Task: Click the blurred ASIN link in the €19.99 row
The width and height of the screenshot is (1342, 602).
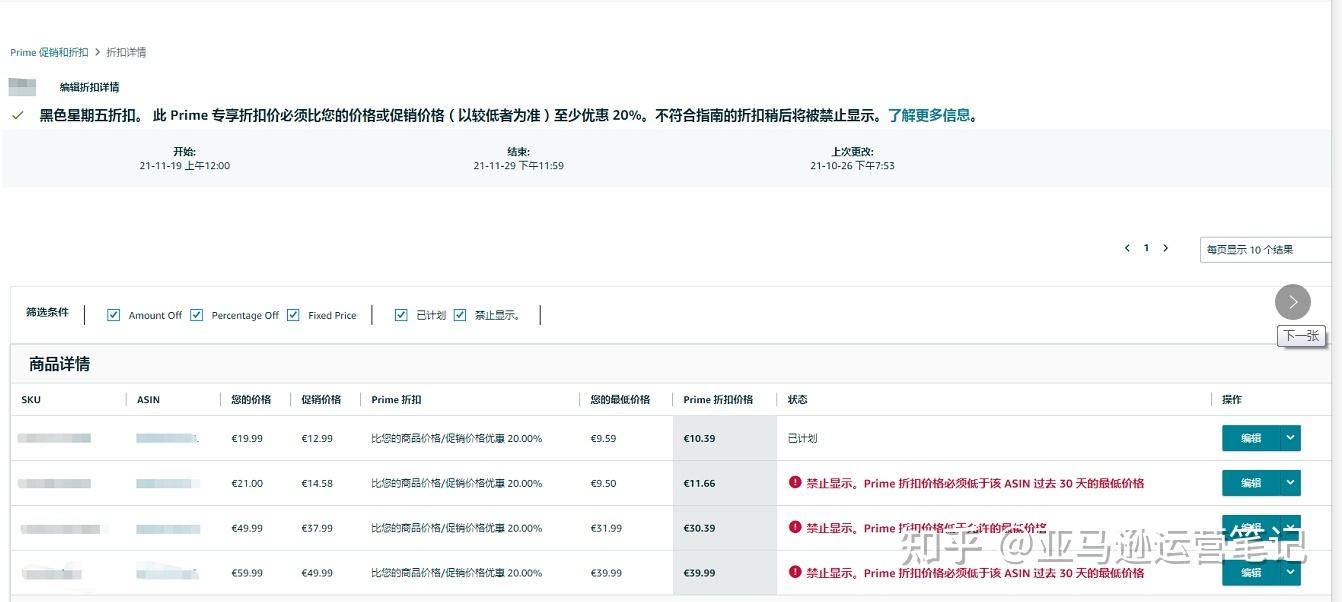Action: click(167, 438)
